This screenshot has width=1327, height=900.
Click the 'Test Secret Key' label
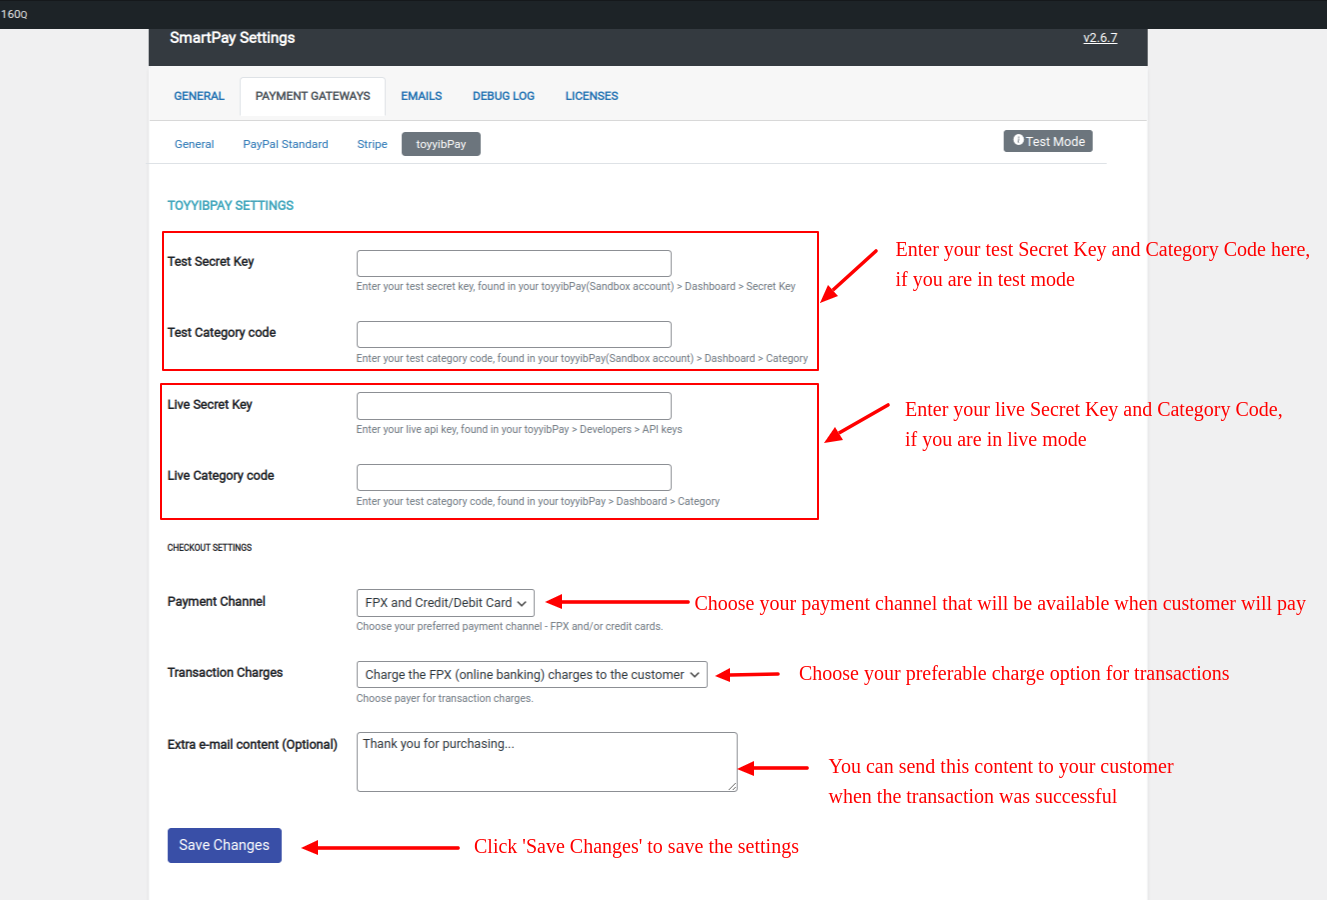pyautogui.click(x=210, y=262)
